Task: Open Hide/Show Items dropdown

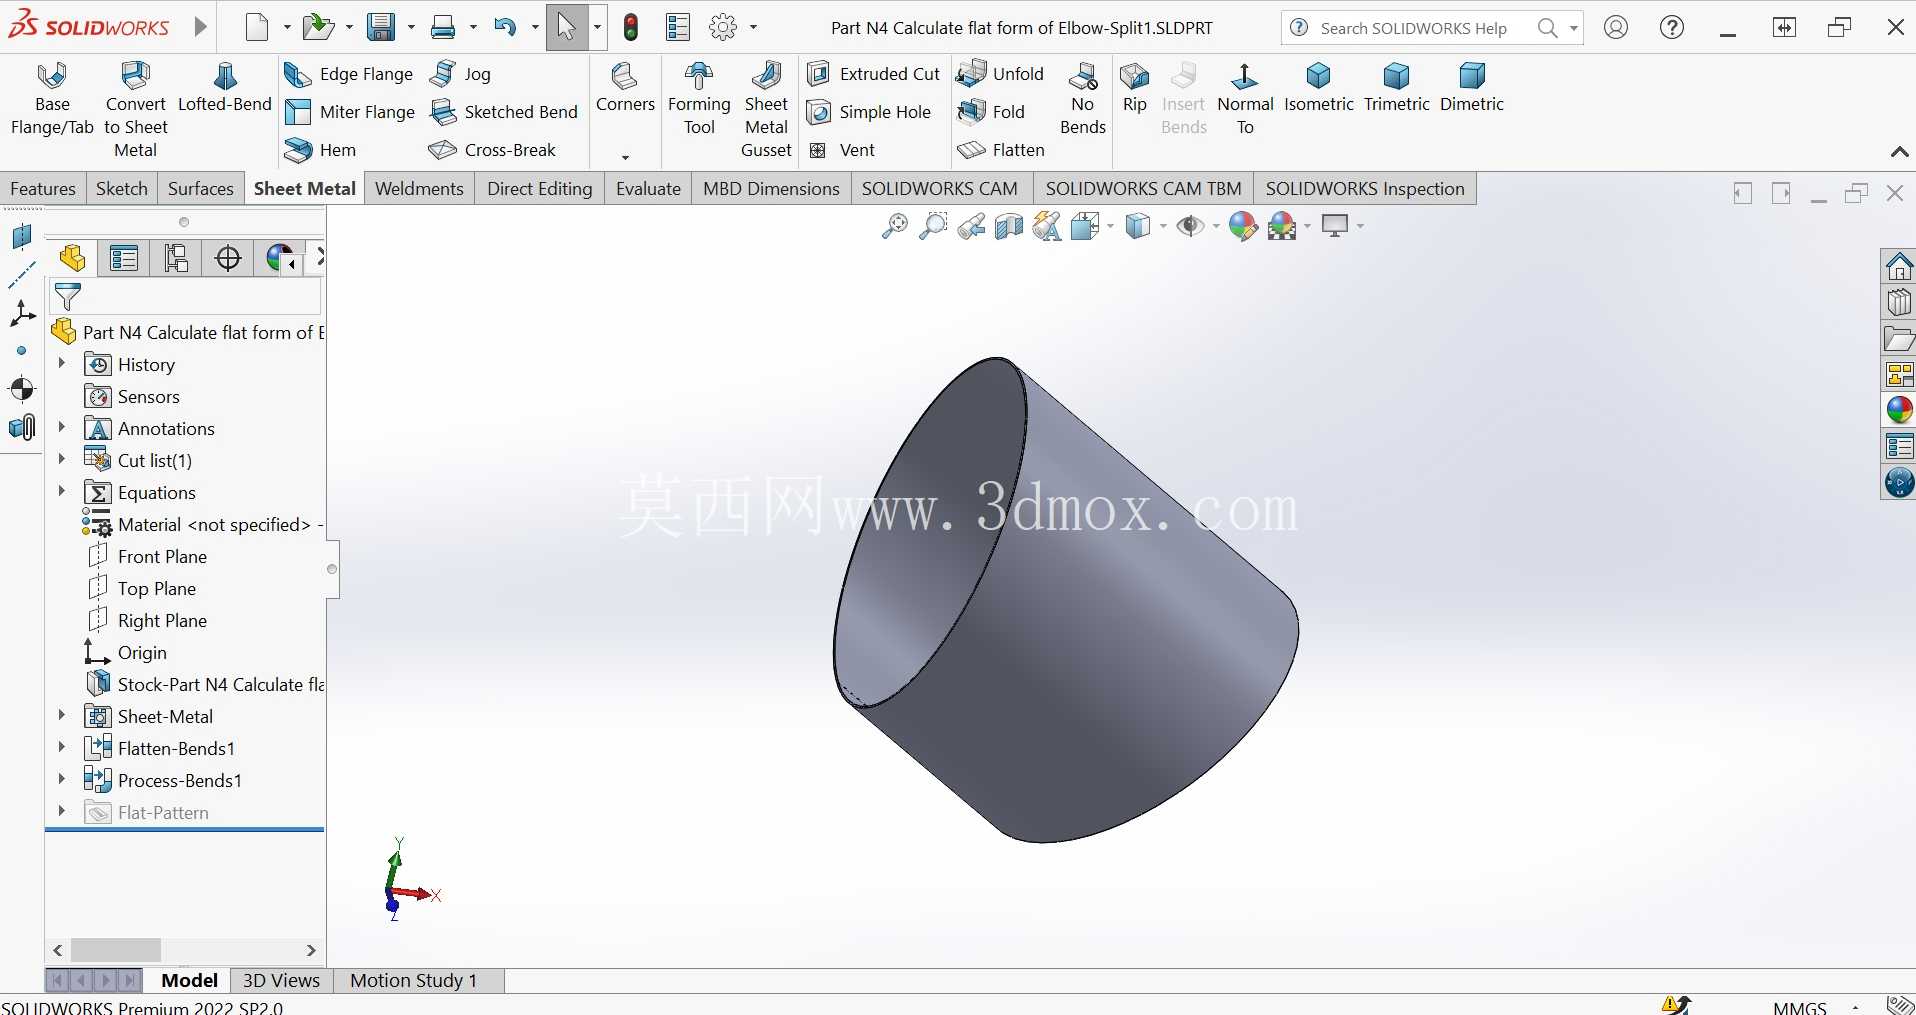Action: [1216, 227]
